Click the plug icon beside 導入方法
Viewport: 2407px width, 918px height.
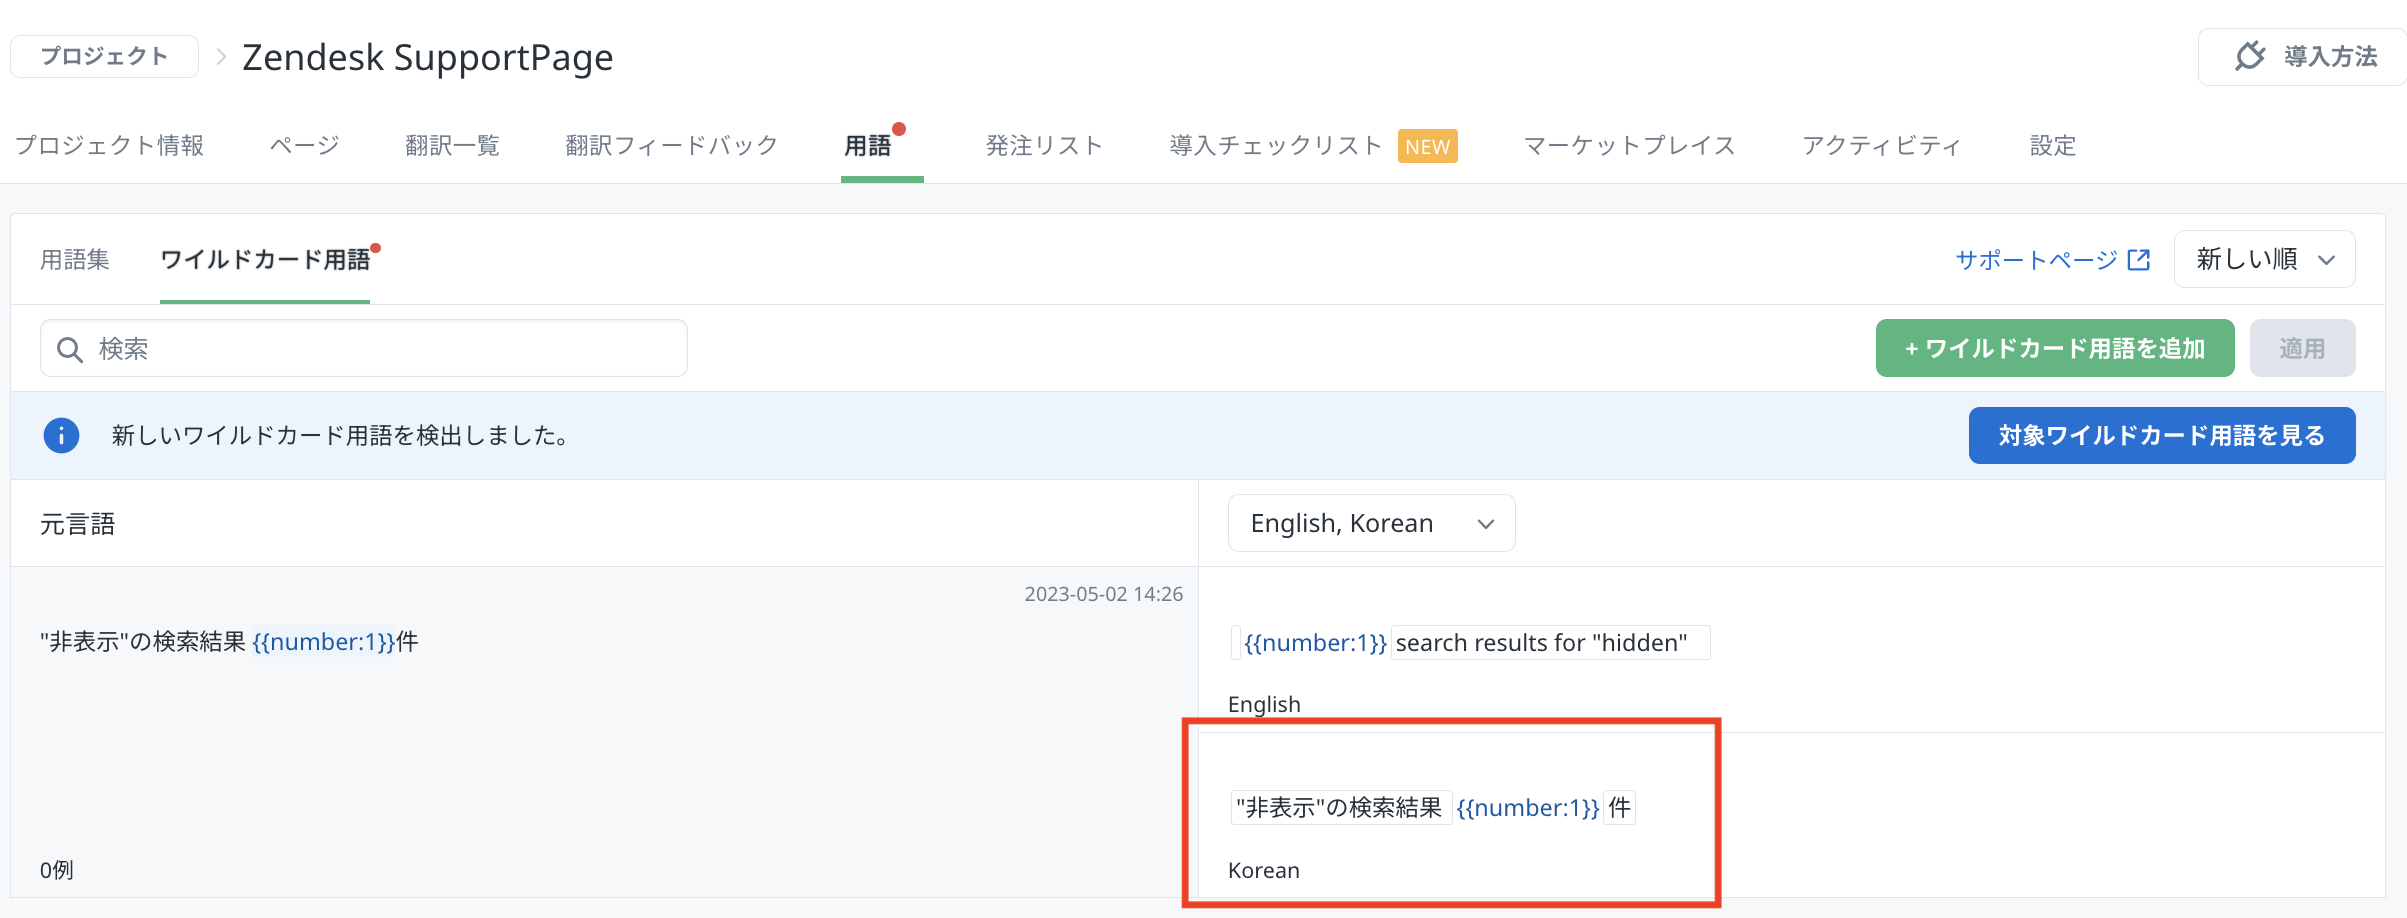2250,56
